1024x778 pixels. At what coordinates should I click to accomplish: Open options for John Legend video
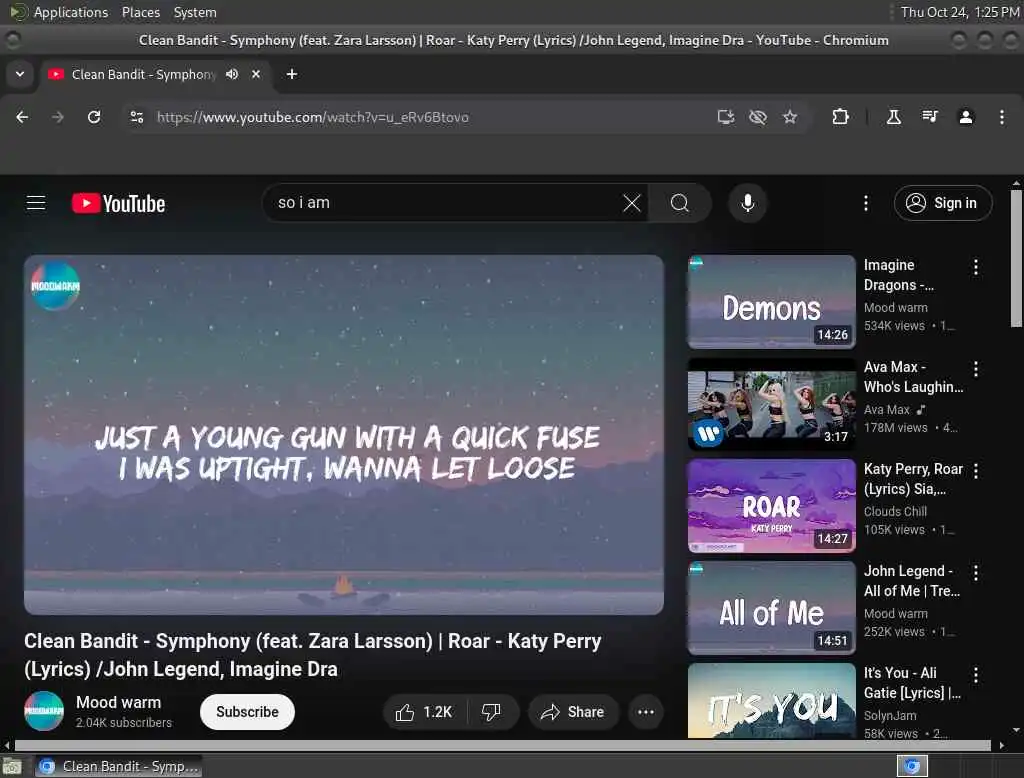[x=976, y=573]
